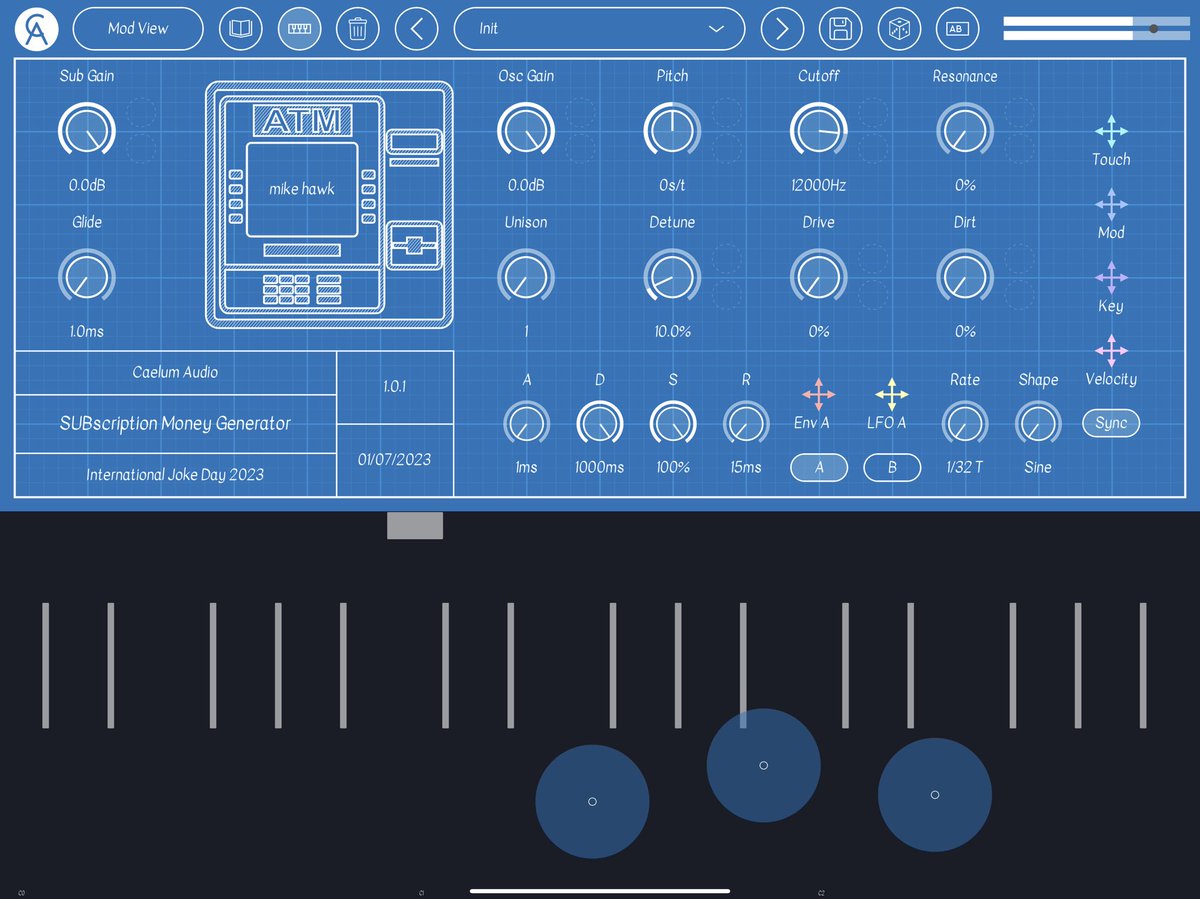
Task: Click the Detune knob
Action: click(x=672, y=276)
